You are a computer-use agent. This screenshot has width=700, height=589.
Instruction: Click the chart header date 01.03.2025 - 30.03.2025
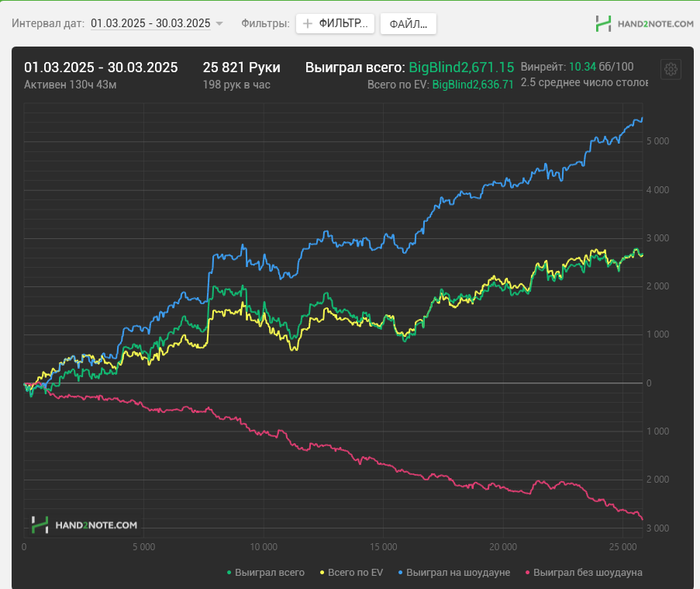coord(101,67)
